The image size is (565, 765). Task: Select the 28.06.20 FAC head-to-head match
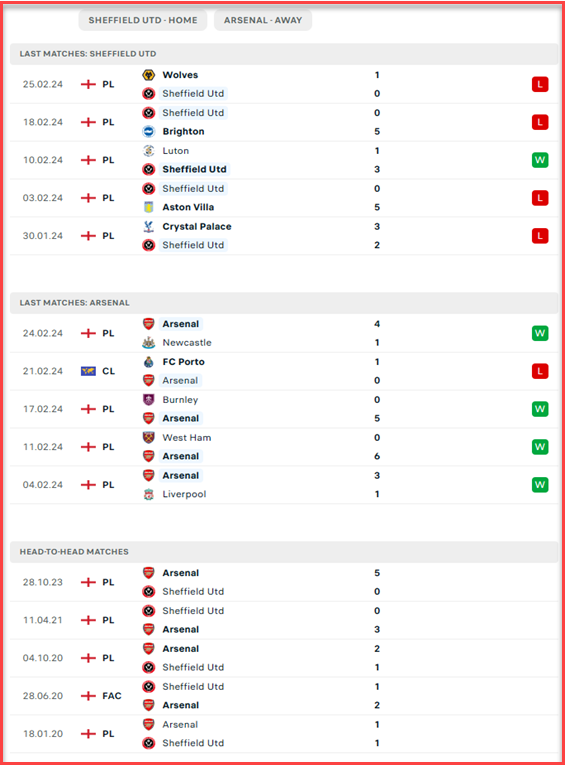click(284, 696)
